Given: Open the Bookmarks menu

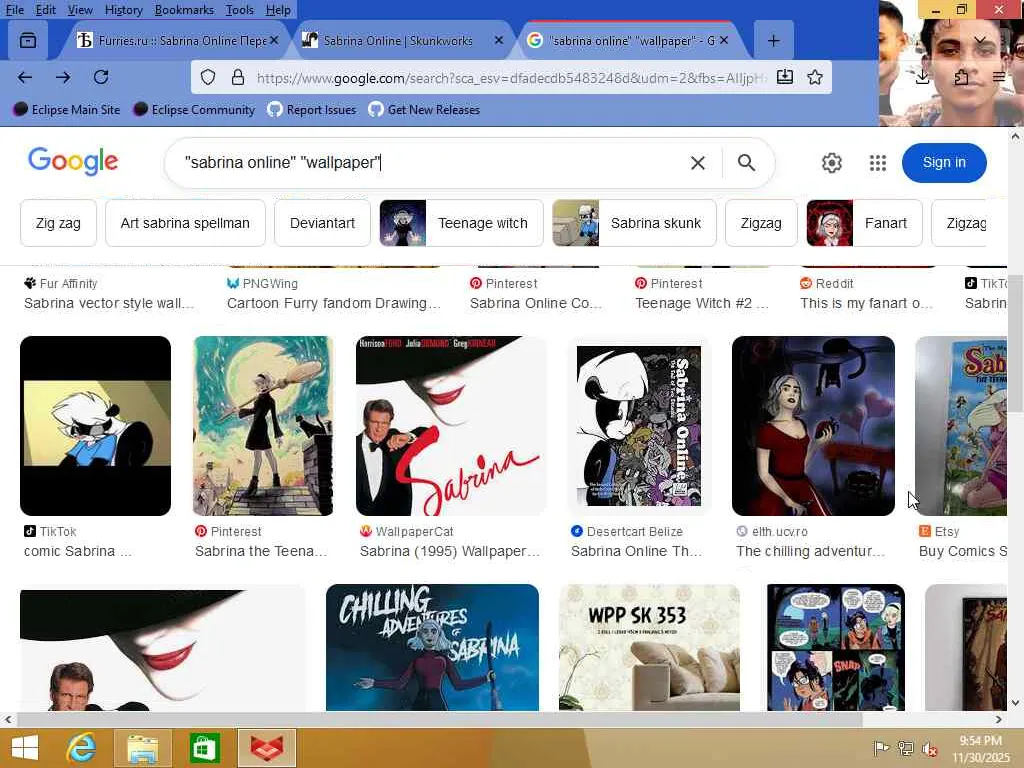Looking at the screenshot, I should click(x=184, y=10).
